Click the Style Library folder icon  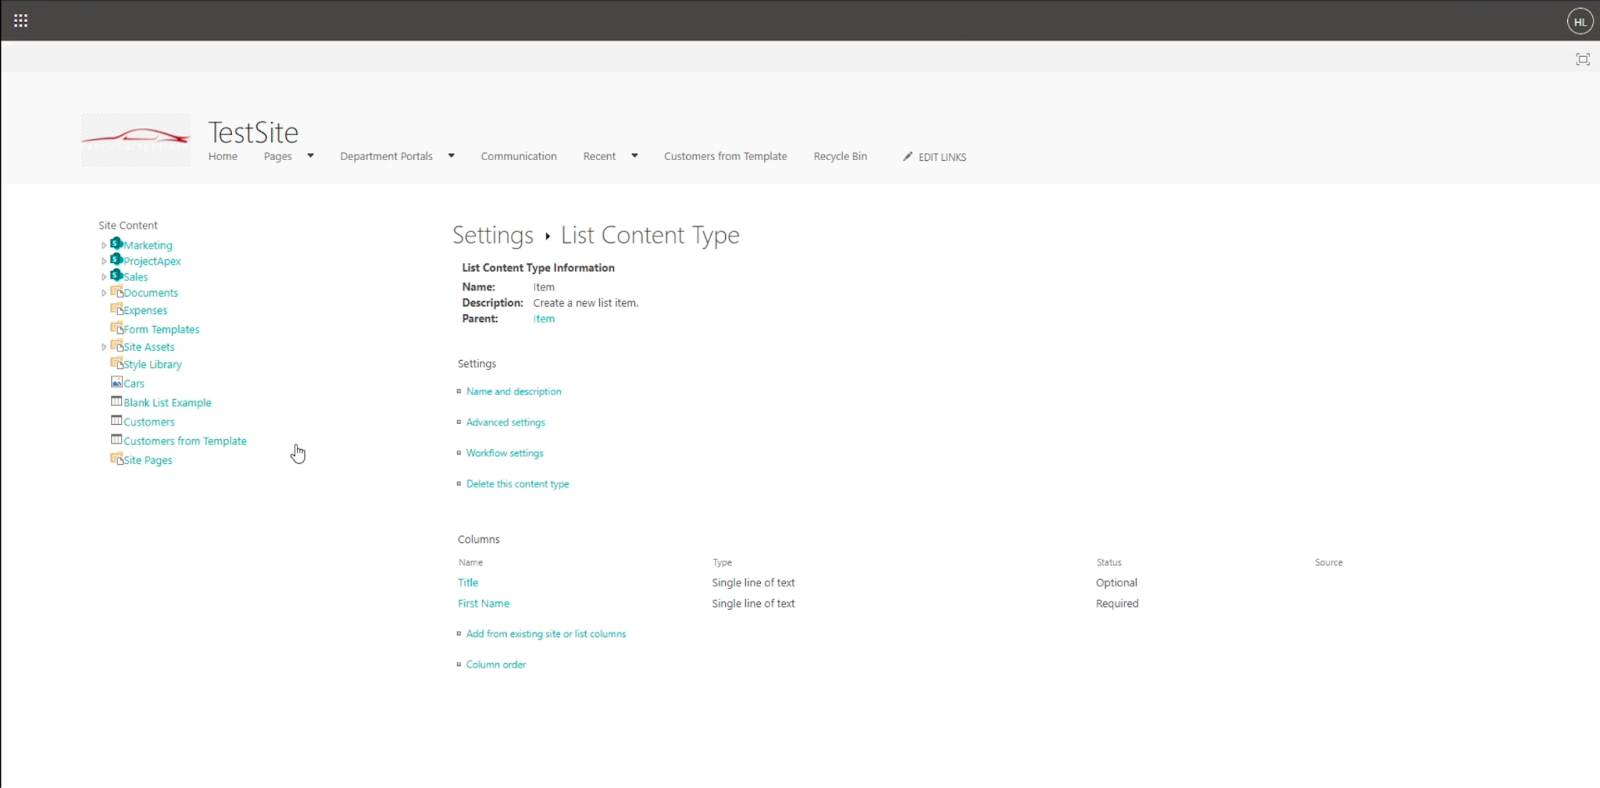(x=116, y=363)
